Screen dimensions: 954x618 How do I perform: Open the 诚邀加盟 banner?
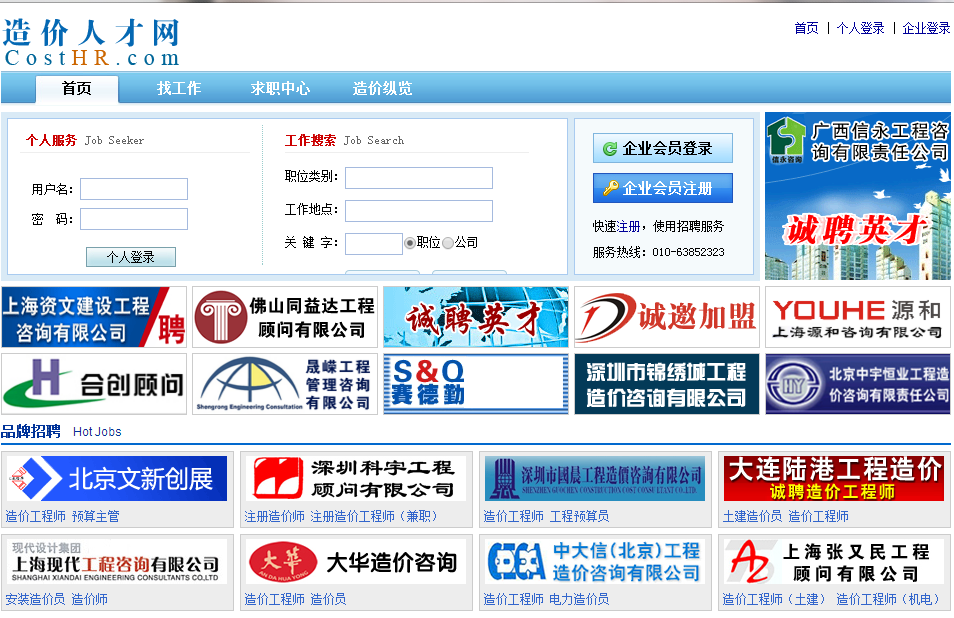(x=667, y=317)
